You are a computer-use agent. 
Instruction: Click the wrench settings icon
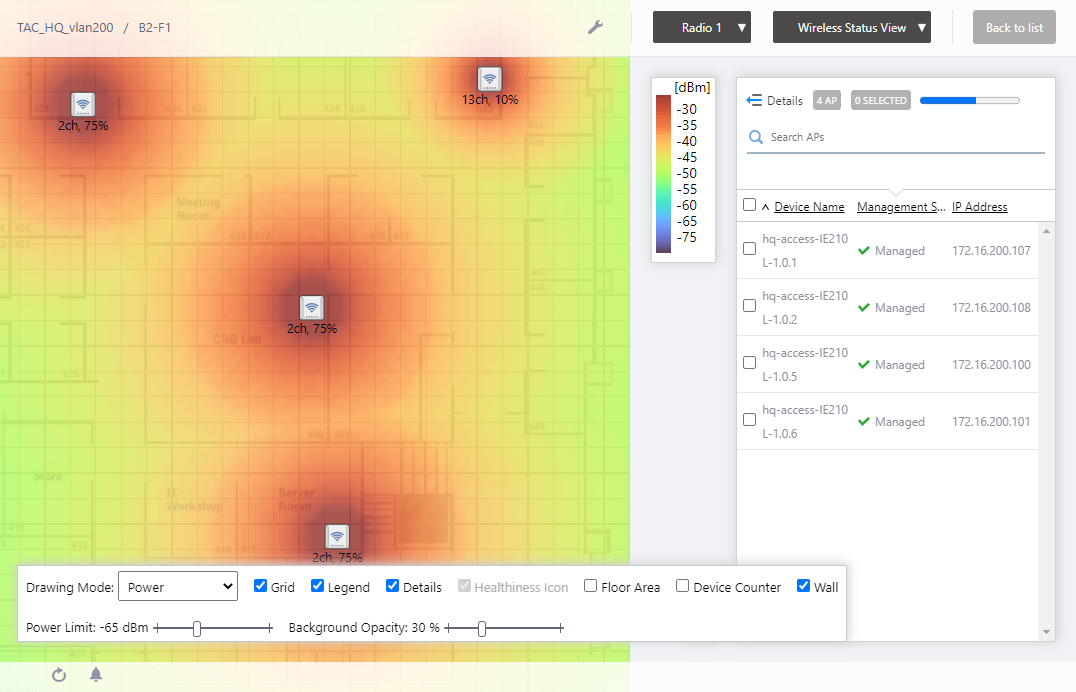pos(595,27)
